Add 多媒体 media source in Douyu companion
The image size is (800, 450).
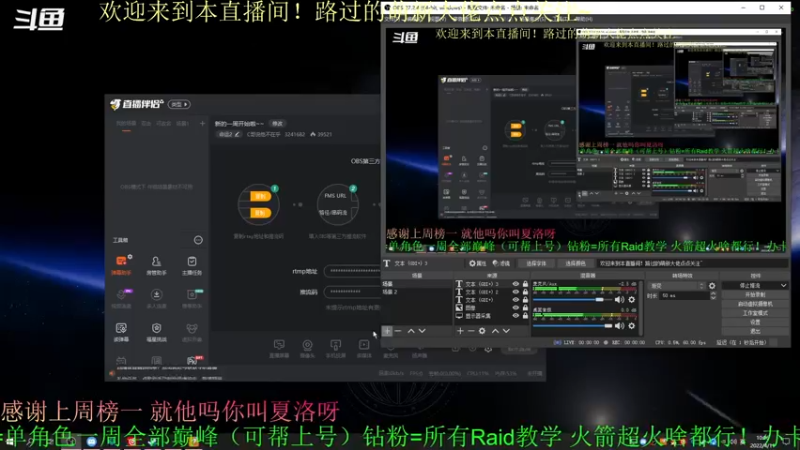pos(364,349)
